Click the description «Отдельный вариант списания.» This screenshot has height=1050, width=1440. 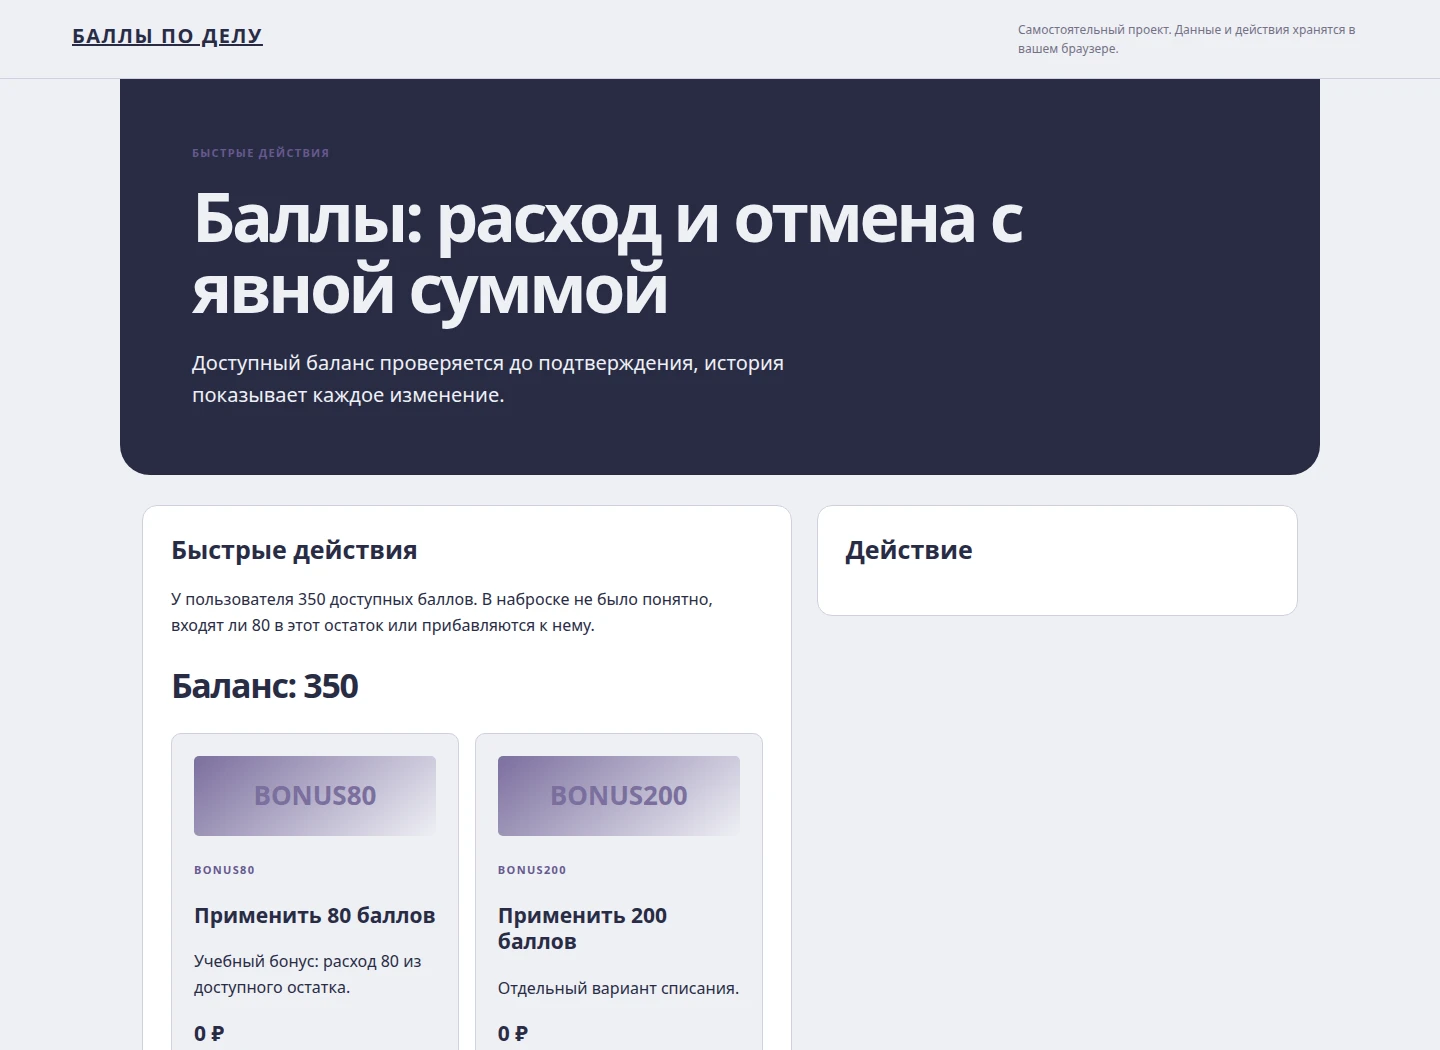(x=618, y=989)
